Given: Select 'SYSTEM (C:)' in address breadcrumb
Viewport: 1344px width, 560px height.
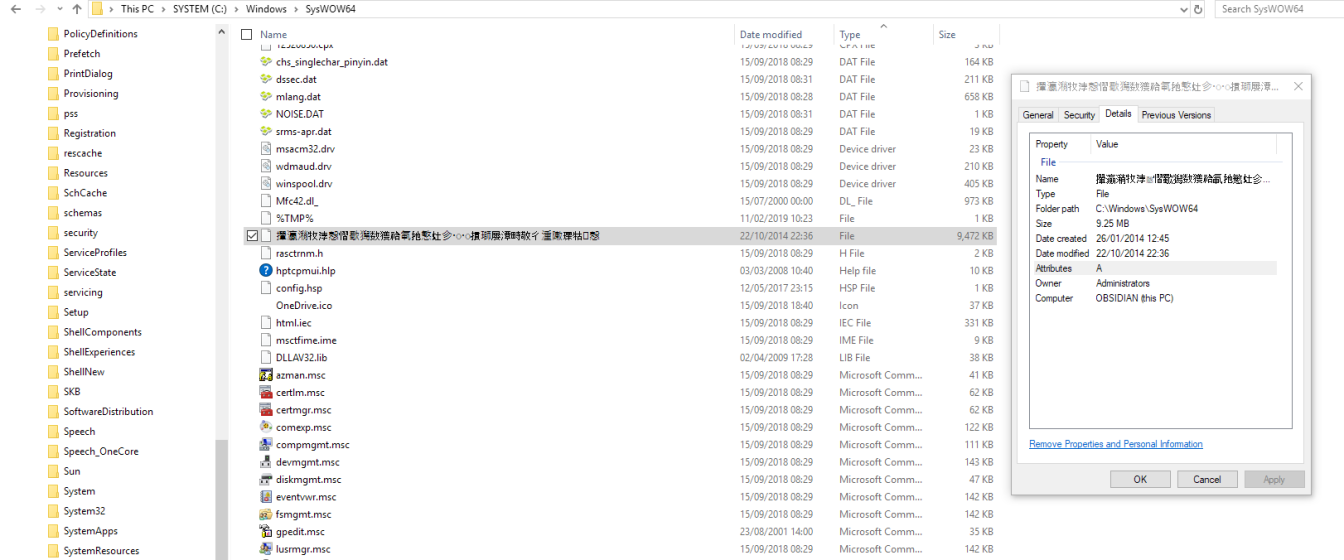Looking at the screenshot, I should (x=198, y=9).
